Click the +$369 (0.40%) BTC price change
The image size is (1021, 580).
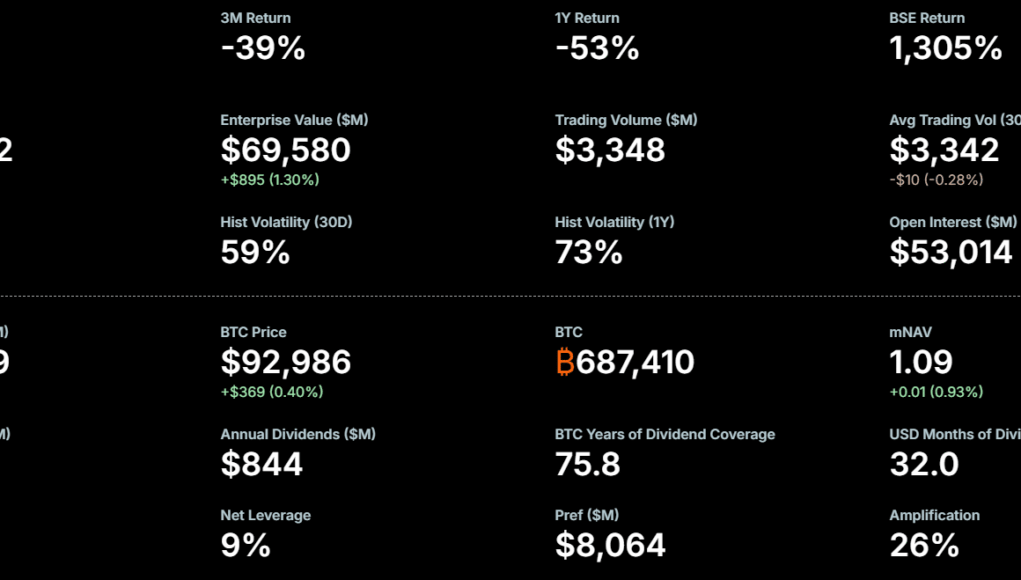[x=272, y=392]
